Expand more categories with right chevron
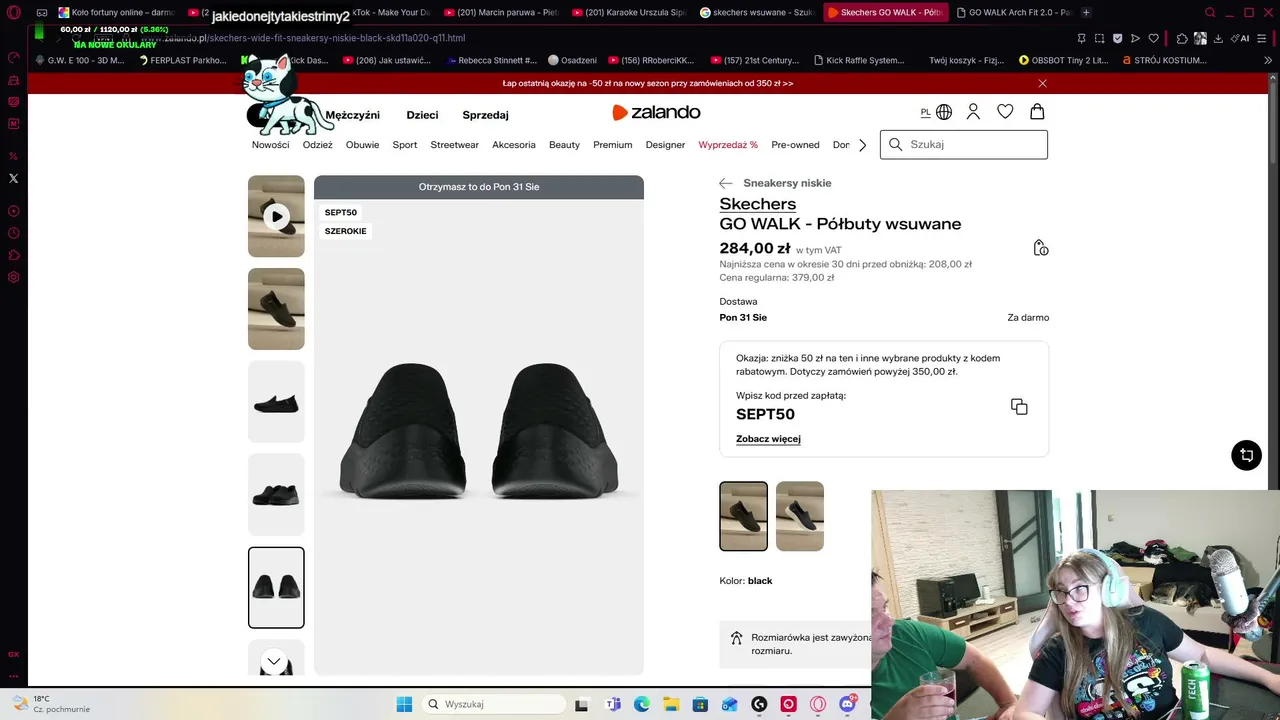This screenshot has height=720, width=1280. point(862,145)
